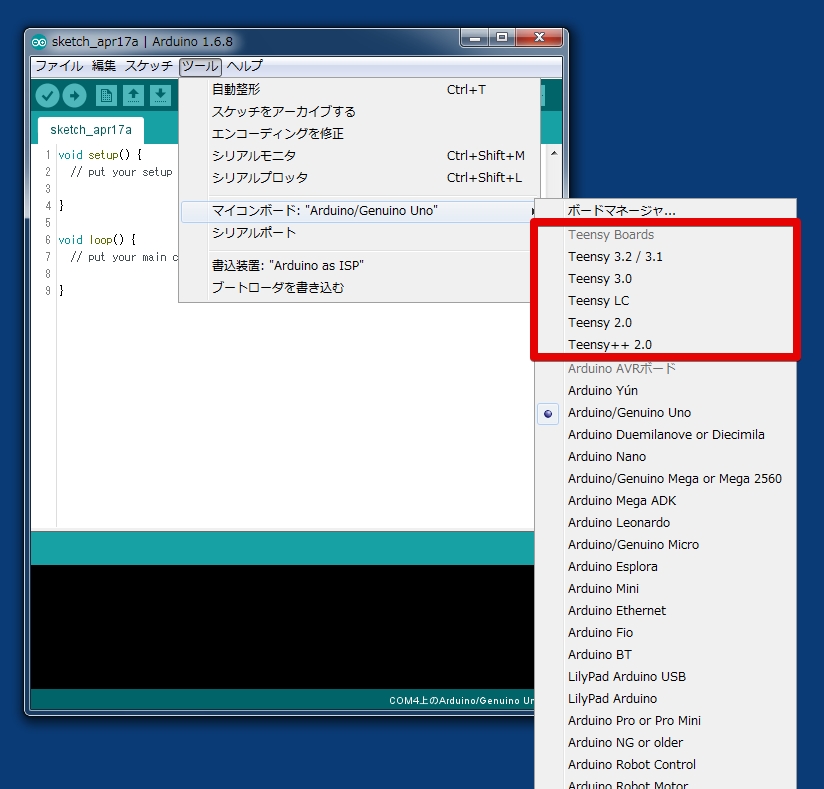Close the Arduino window
Image resolution: width=824 pixels, height=789 pixels.
(x=539, y=38)
